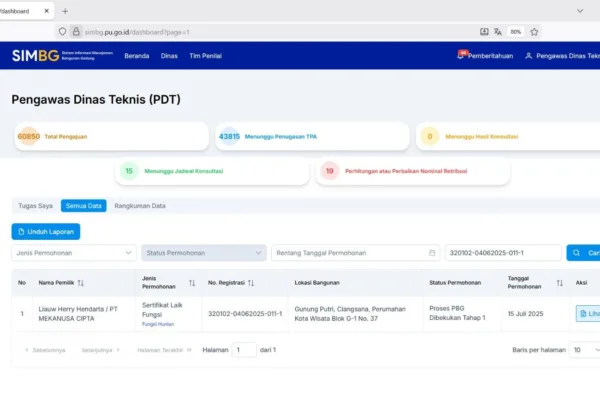The image size is (600, 400).
Task: Sort table by Nama Pemilik column
Action: coord(81,283)
